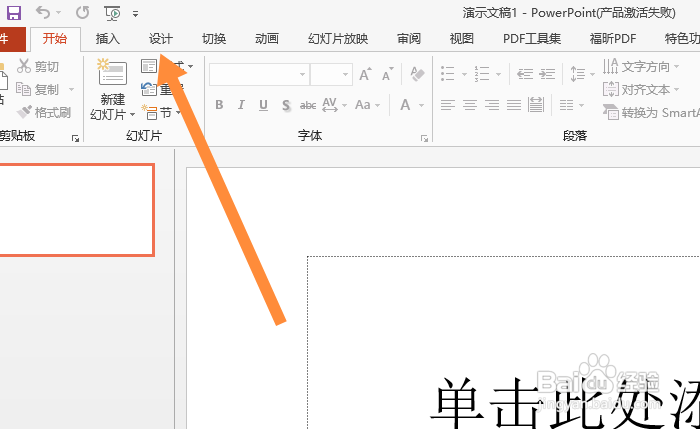
Task: Click the convert to SmartArt button
Action: click(651, 112)
